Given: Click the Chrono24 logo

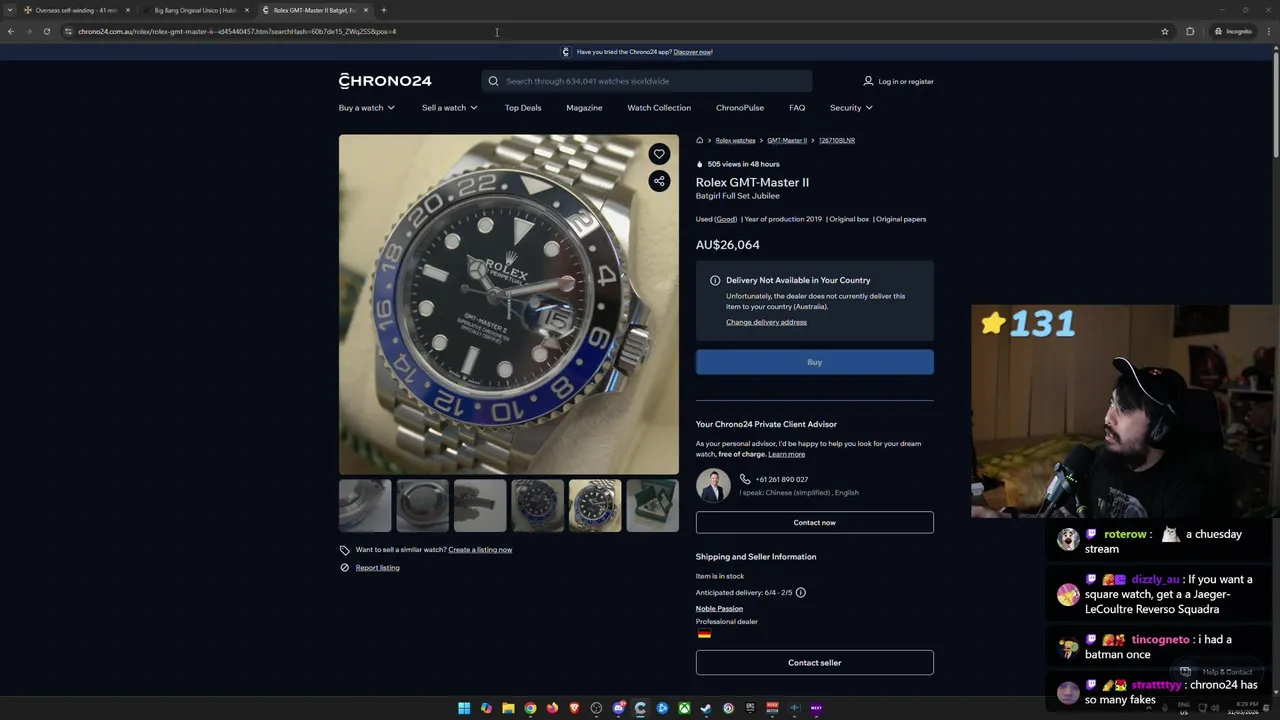Looking at the screenshot, I should tap(385, 81).
